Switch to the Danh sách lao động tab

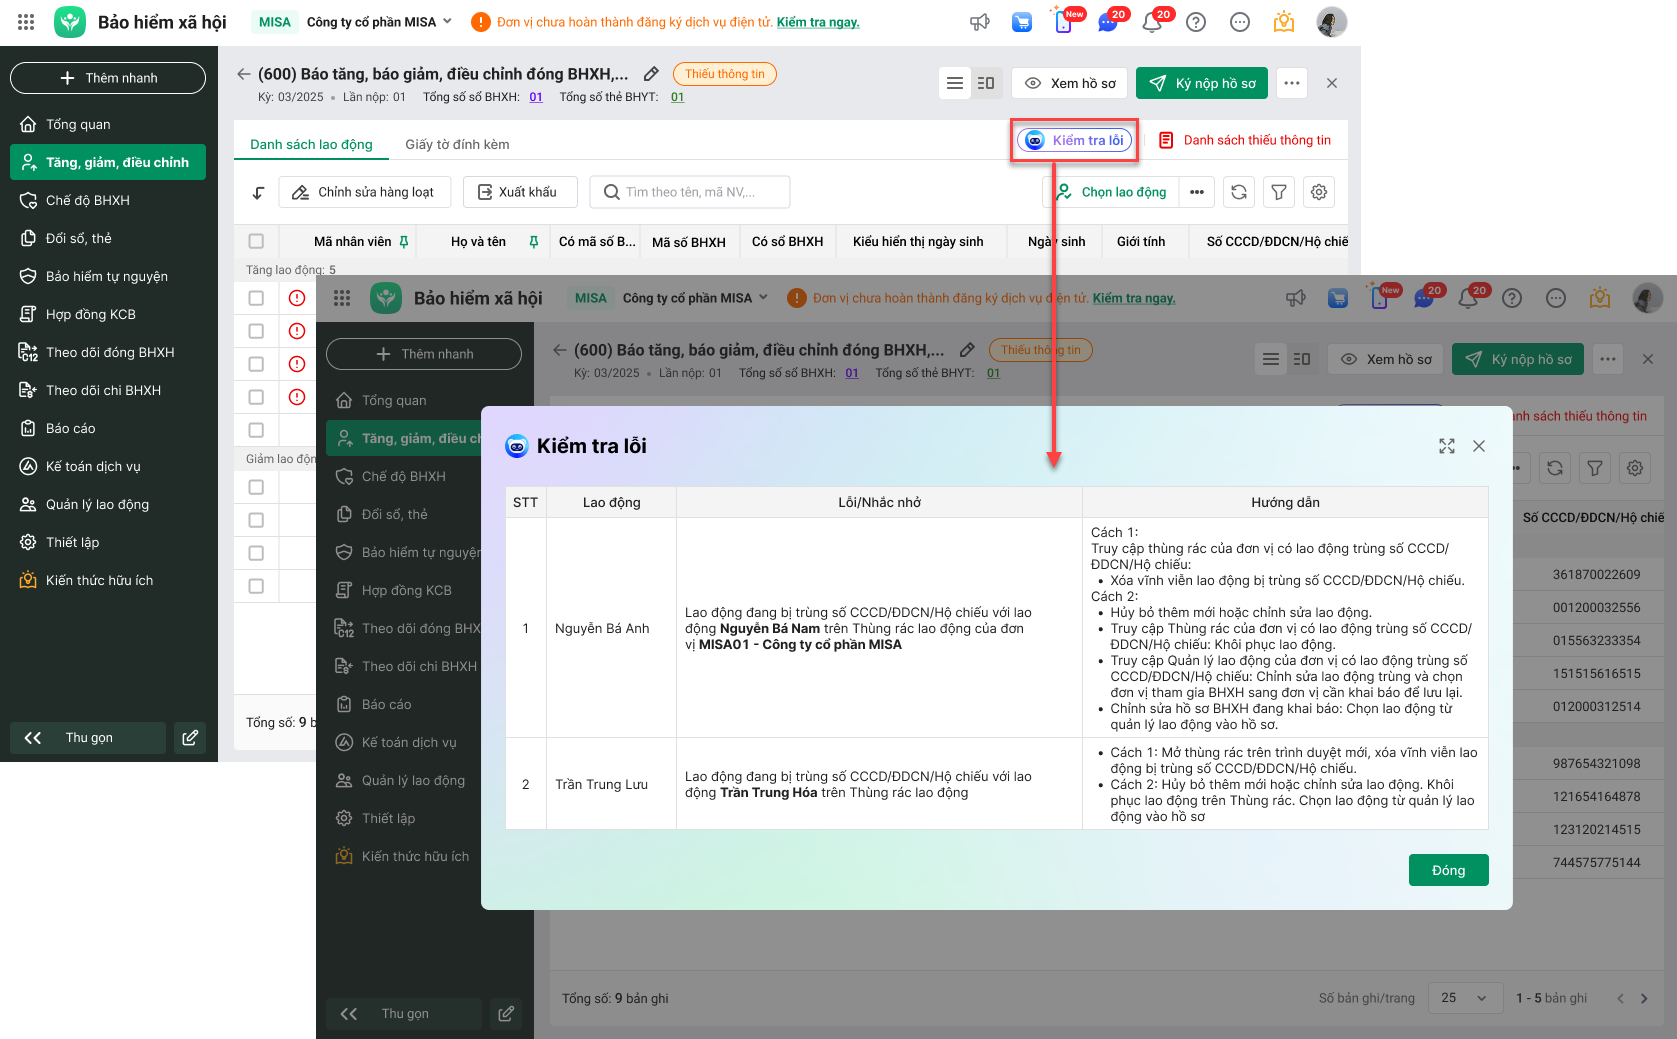click(311, 144)
